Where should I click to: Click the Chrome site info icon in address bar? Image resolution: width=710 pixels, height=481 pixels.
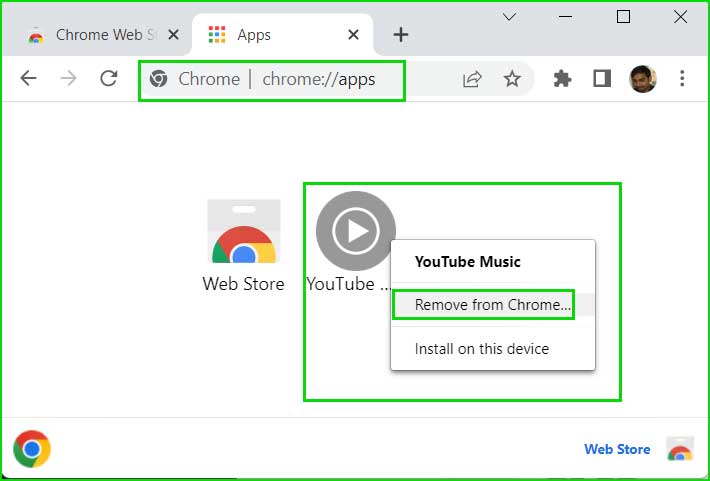(158, 79)
